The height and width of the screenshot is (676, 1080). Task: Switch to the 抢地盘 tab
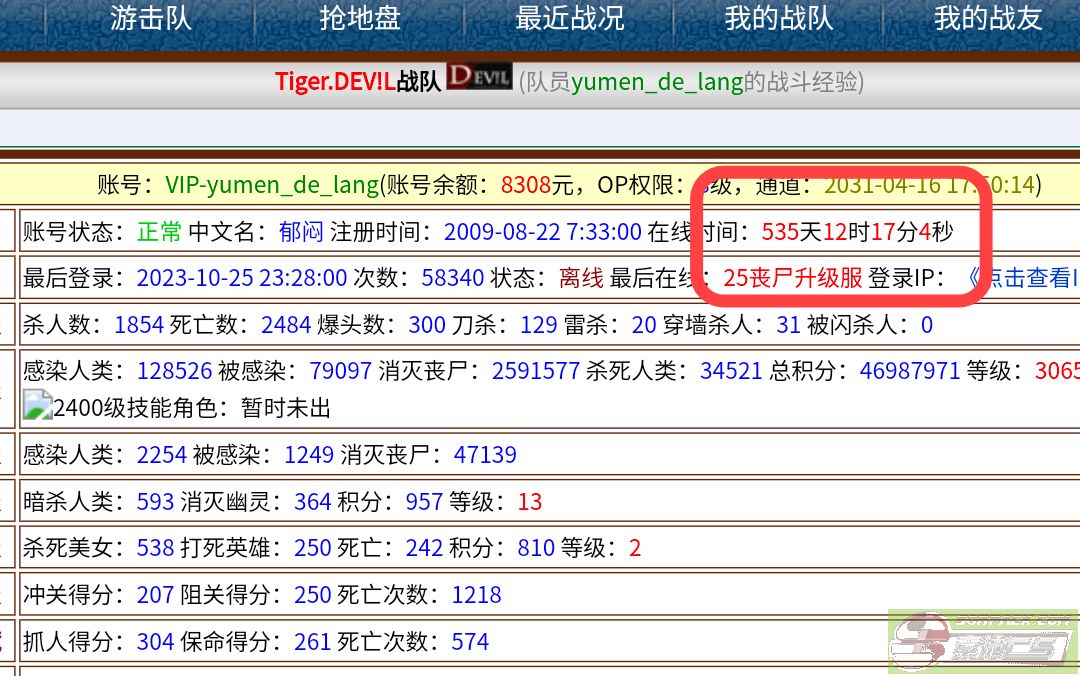pyautogui.click(x=360, y=19)
